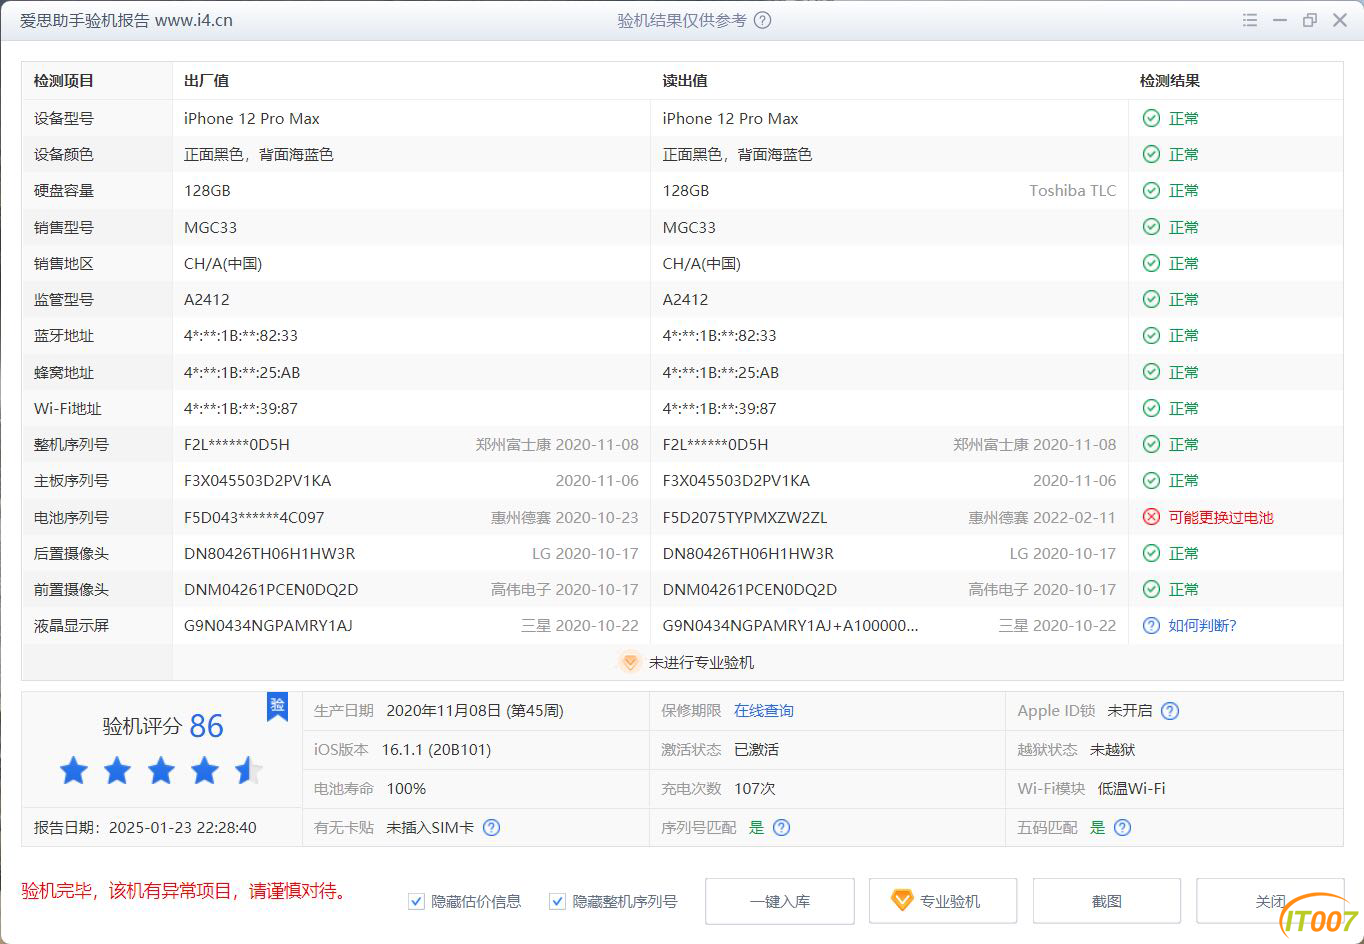Image resolution: width=1364 pixels, height=944 pixels.
Task: Click the green check icon in Wi-Fi地址 row
Action: point(1151,408)
